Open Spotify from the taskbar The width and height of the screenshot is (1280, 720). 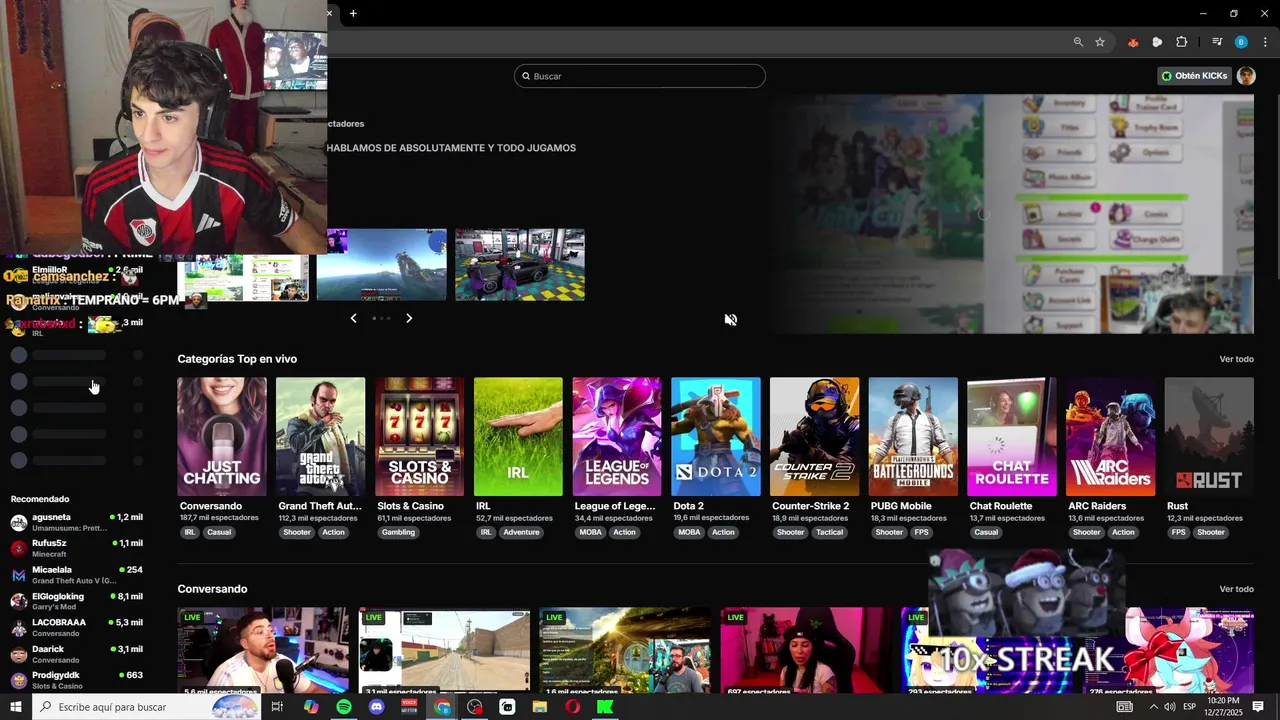344,707
